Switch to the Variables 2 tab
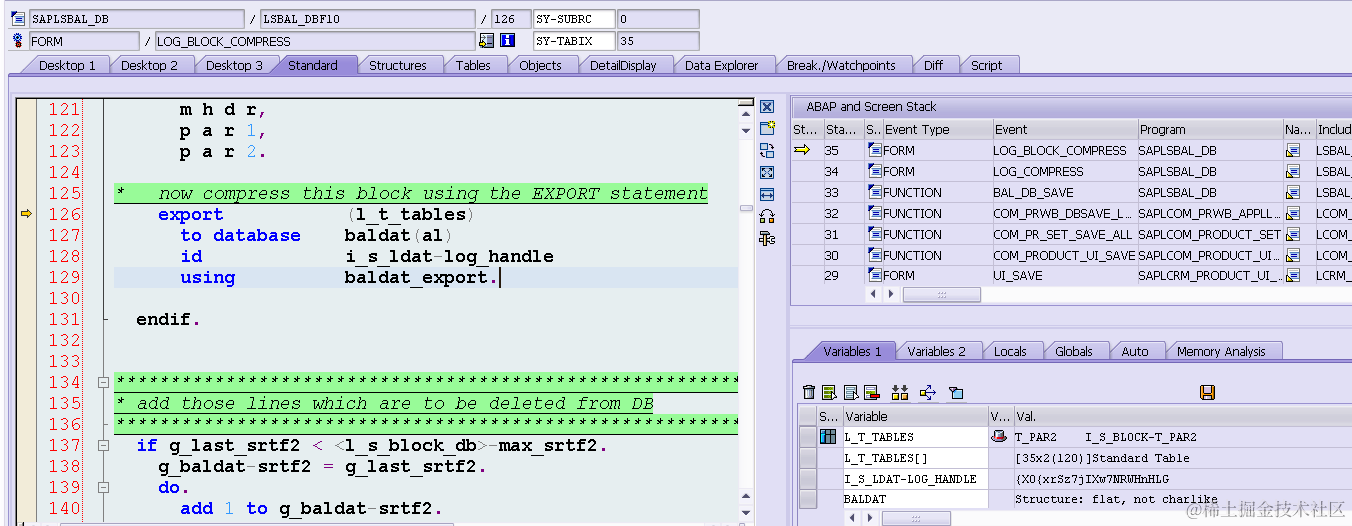This screenshot has height=526, width=1352. click(x=936, y=351)
